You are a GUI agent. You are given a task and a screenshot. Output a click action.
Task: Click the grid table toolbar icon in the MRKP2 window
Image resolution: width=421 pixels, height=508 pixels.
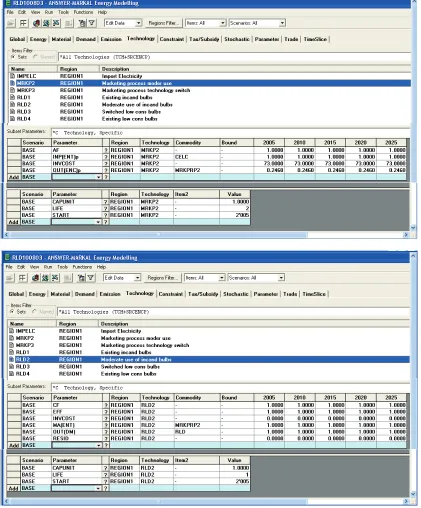tap(23, 23)
